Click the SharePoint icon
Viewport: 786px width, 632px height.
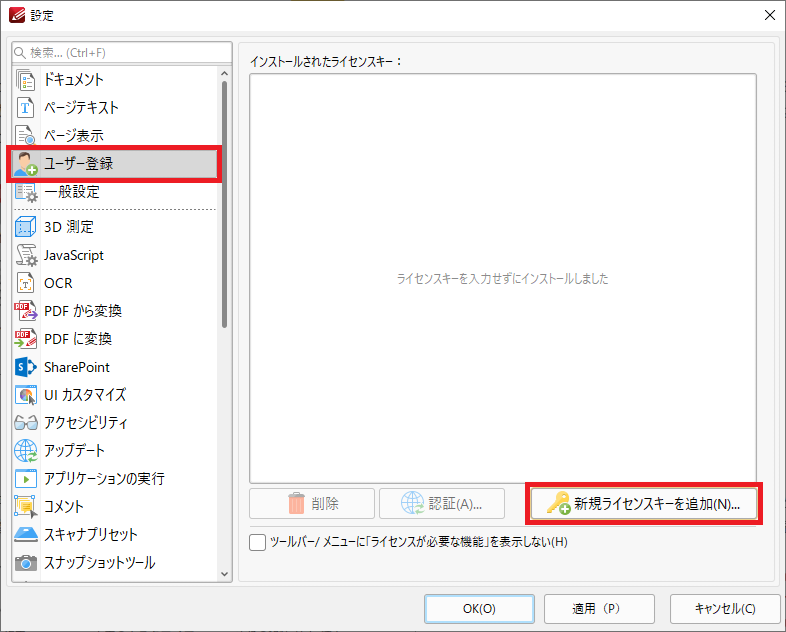point(26,367)
